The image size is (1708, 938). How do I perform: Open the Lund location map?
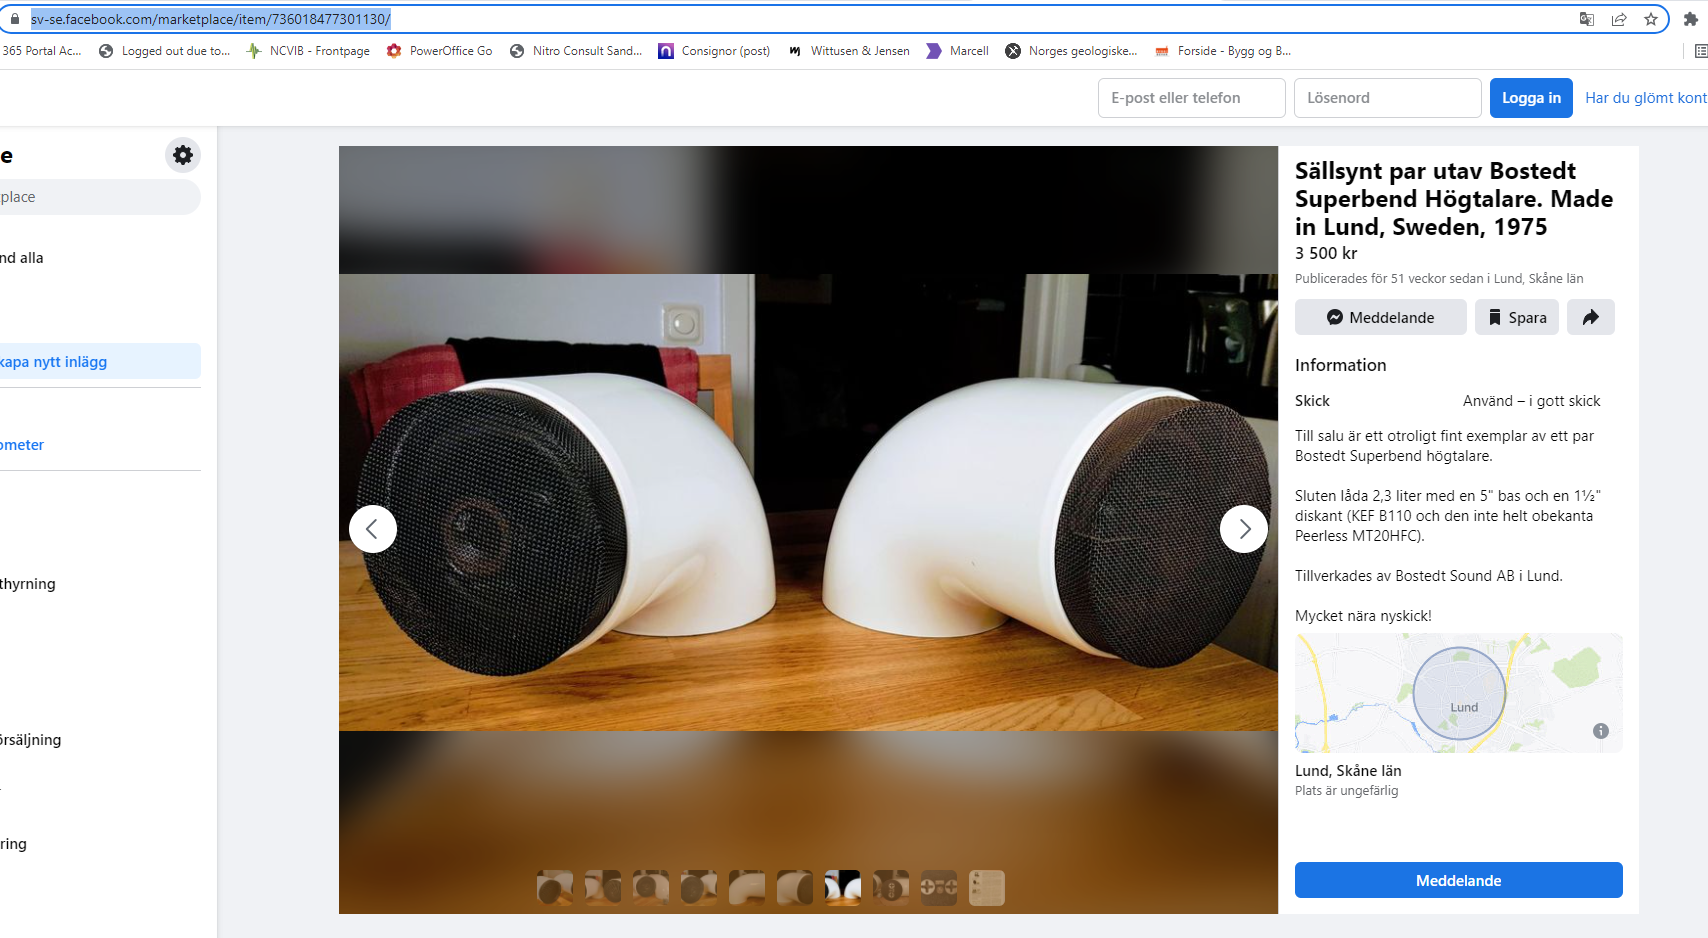click(1459, 693)
